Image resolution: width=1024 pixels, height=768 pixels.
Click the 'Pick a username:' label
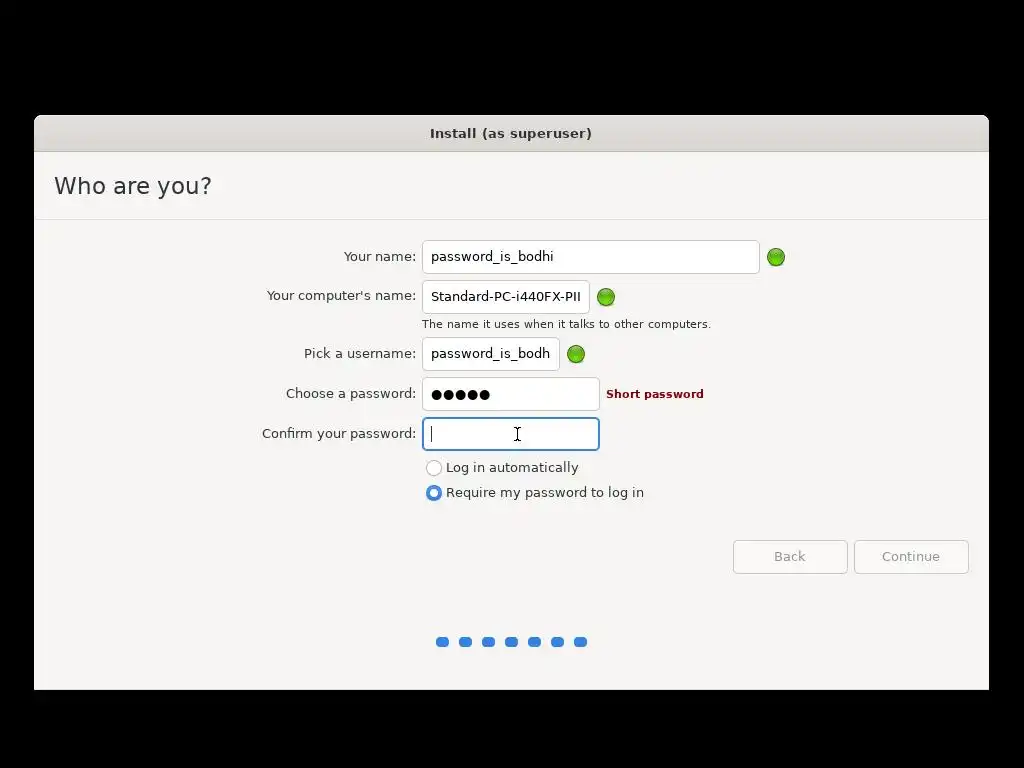point(360,353)
